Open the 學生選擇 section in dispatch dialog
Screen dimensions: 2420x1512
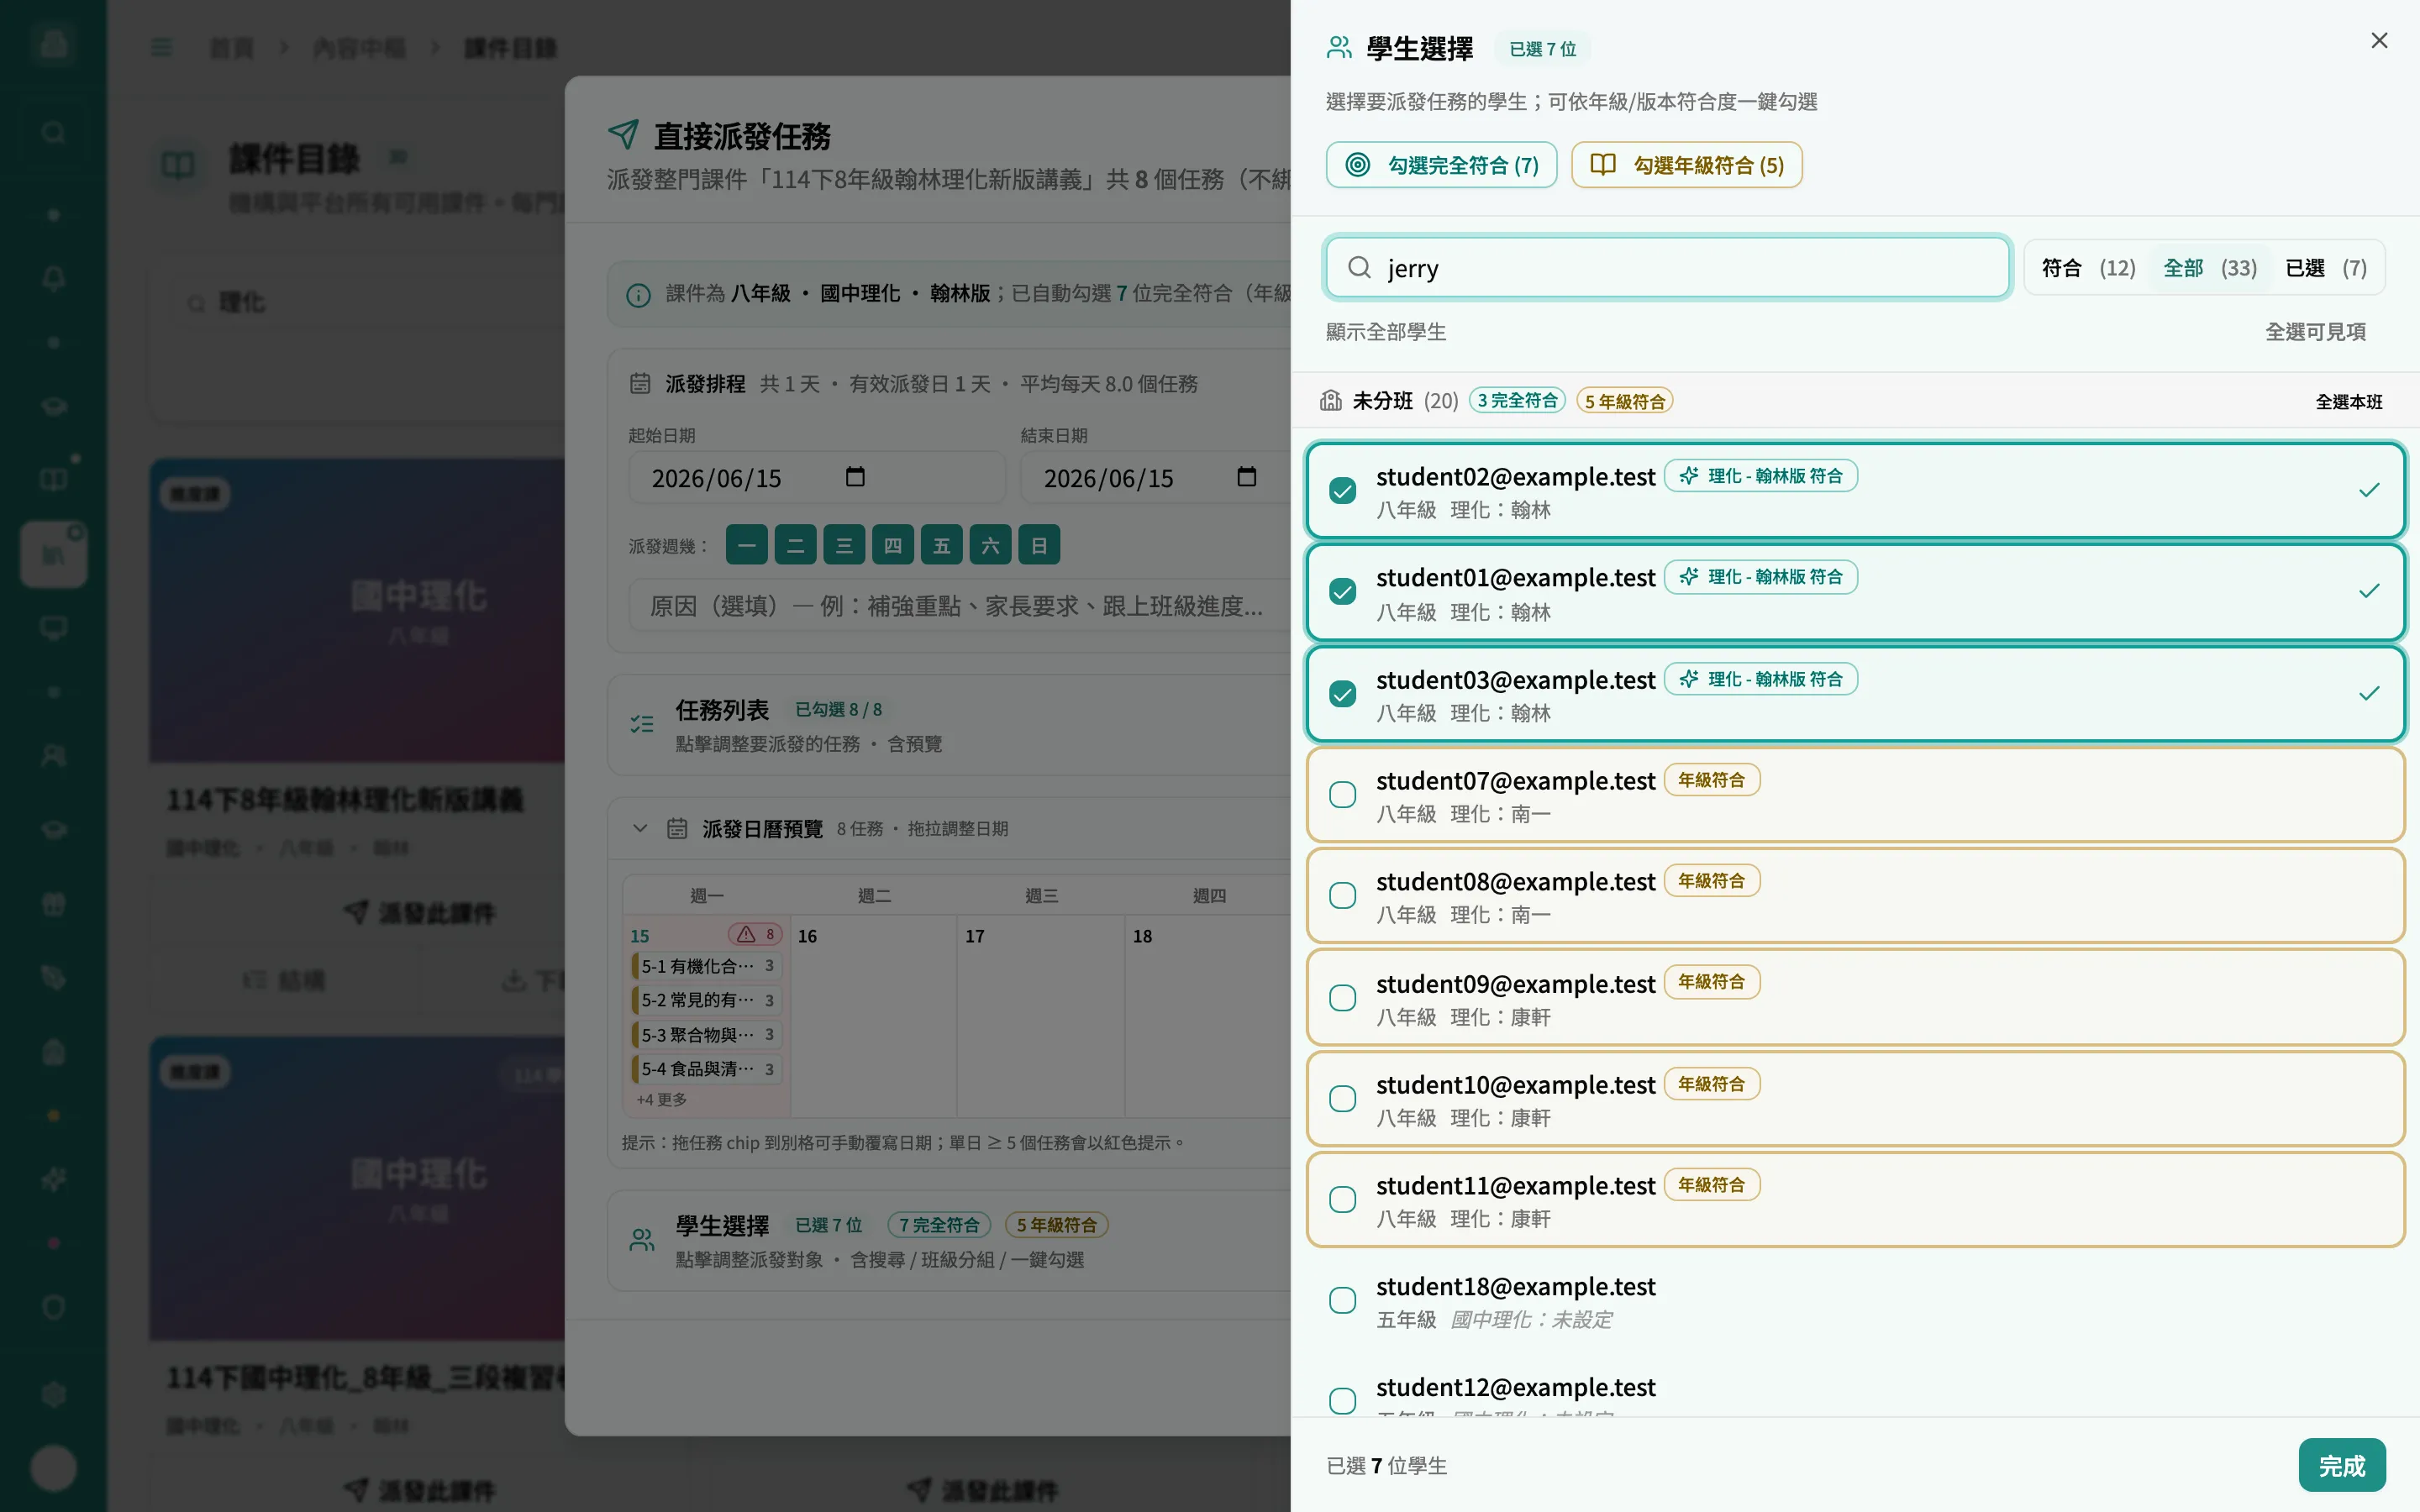[x=949, y=1241]
